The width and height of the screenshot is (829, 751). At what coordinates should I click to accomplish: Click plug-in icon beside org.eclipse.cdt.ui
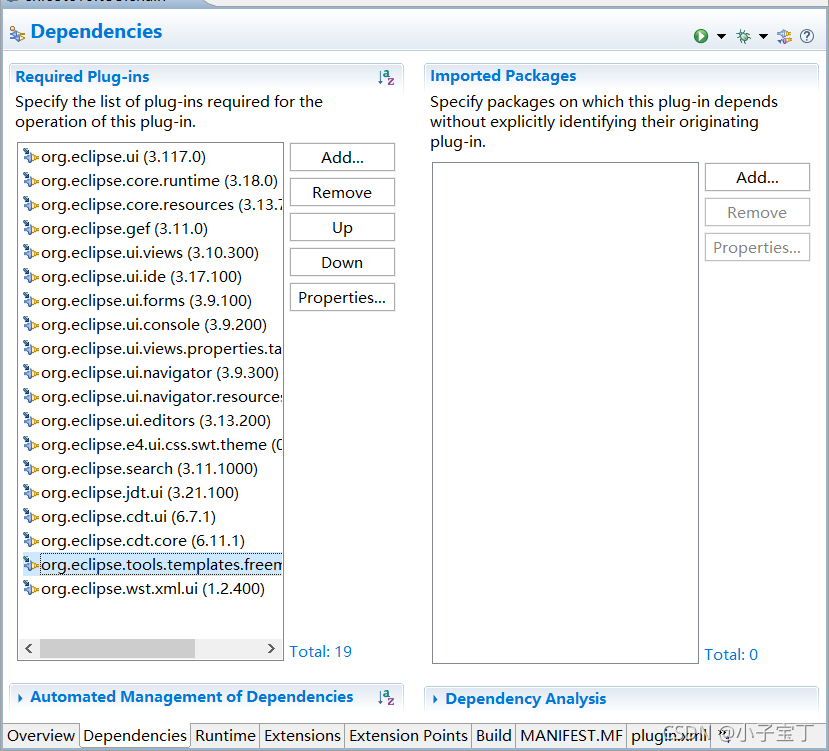(x=31, y=516)
